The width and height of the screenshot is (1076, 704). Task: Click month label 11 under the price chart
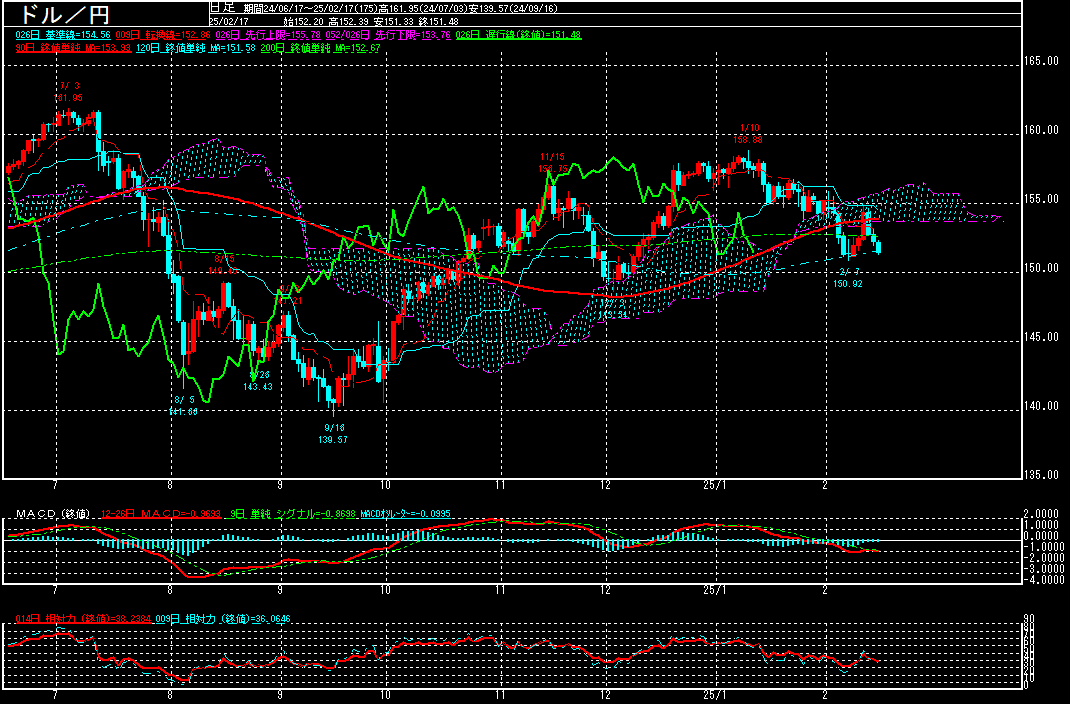tap(500, 485)
